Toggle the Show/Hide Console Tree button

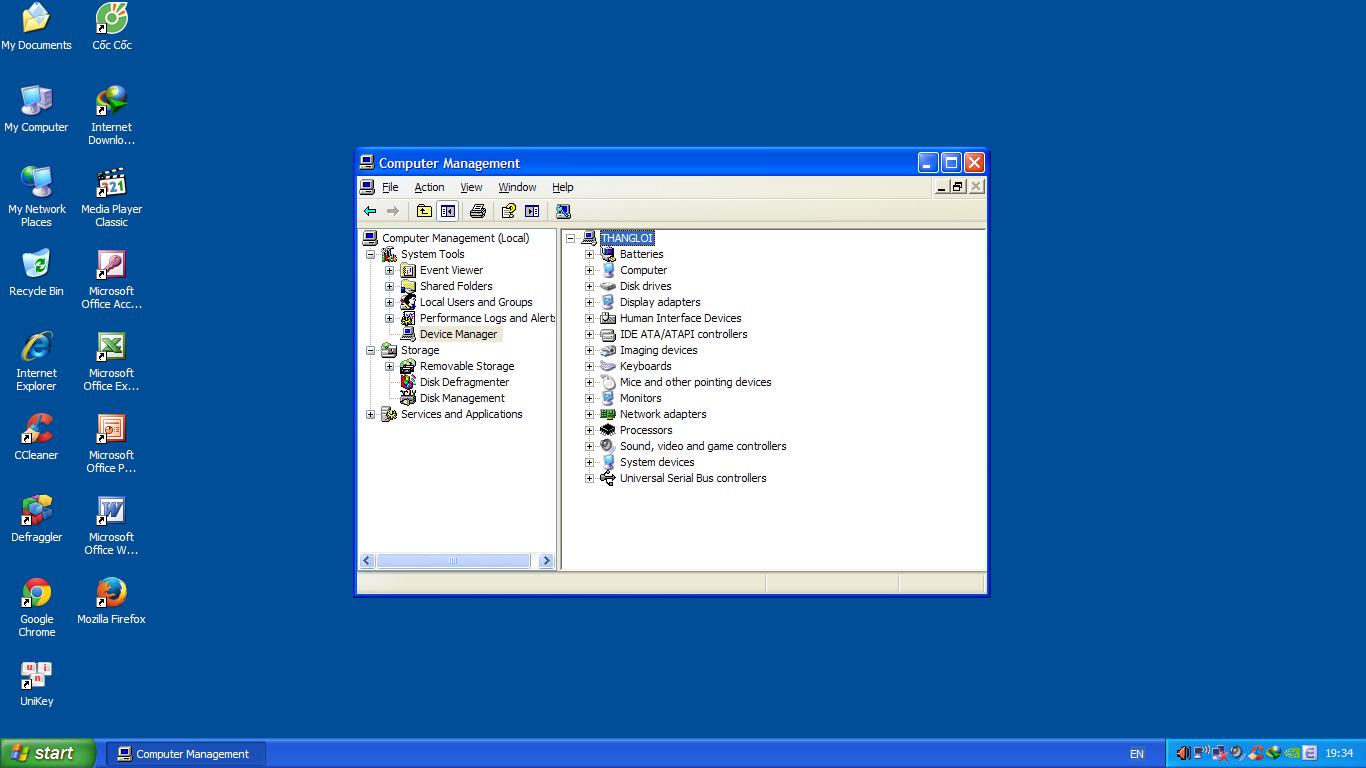coord(448,211)
